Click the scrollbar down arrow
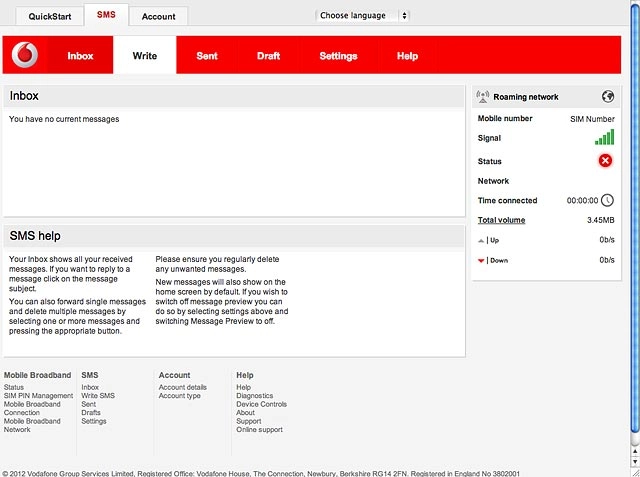Screen dimensions: 640x477 [x=635, y=461]
